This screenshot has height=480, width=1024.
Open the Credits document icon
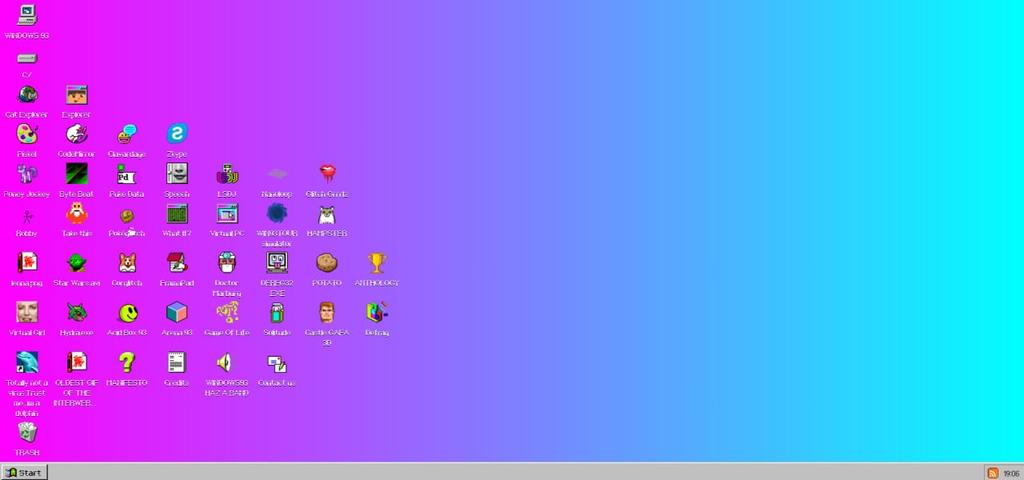pos(176,362)
